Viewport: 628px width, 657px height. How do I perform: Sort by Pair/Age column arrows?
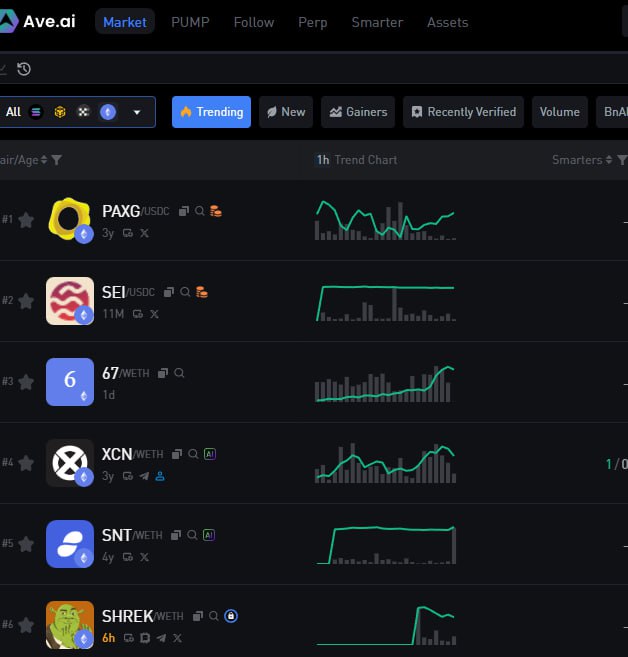(x=44, y=160)
